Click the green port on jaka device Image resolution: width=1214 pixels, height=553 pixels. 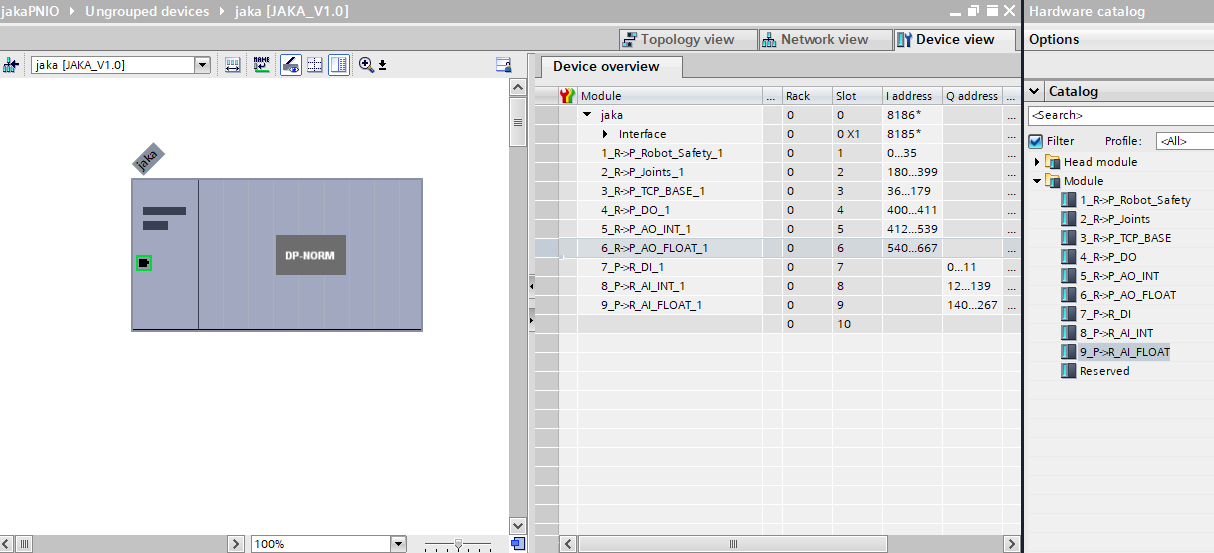tap(144, 263)
